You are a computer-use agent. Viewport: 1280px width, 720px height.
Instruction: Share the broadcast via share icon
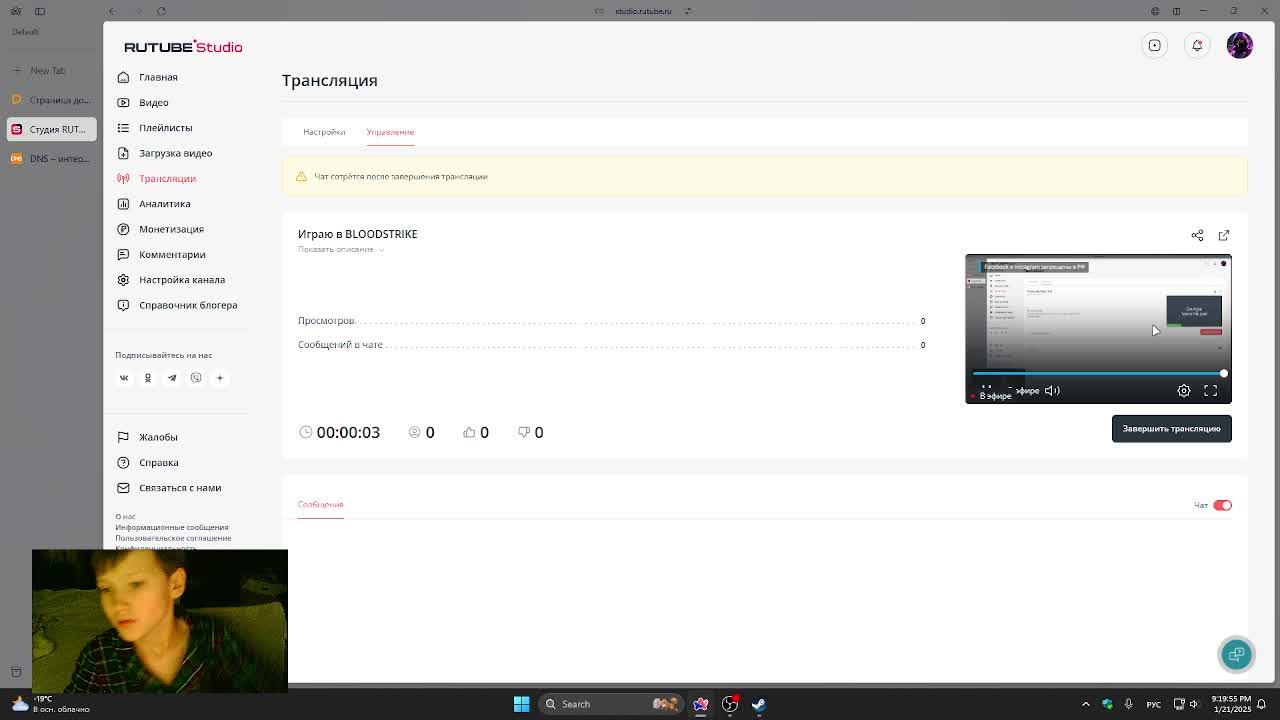[x=1197, y=235]
